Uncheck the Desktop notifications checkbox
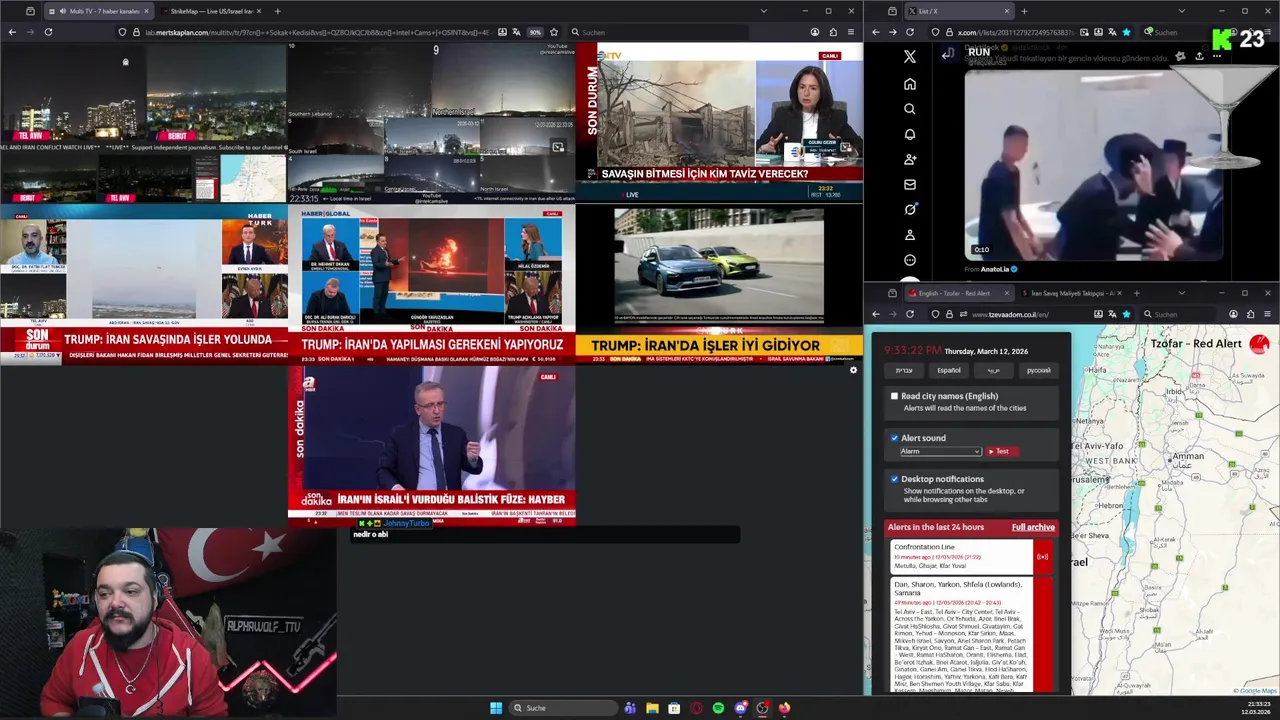Viewport: 1280px width, 720px height. coord(894,479)
